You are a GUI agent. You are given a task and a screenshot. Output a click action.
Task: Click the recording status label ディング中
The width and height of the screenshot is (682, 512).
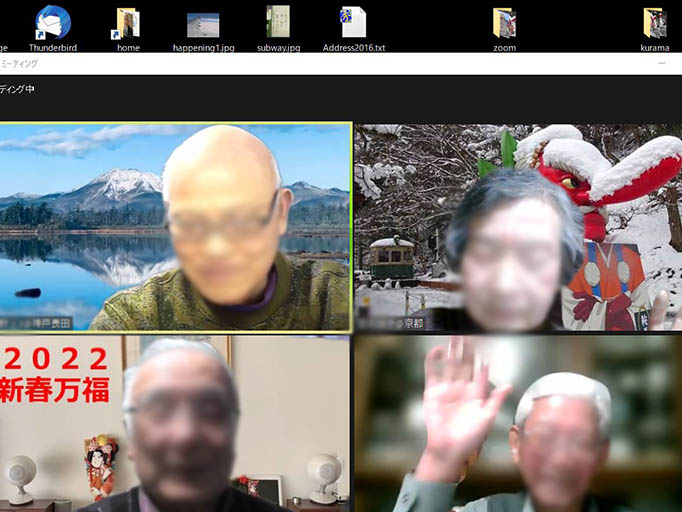17,89
